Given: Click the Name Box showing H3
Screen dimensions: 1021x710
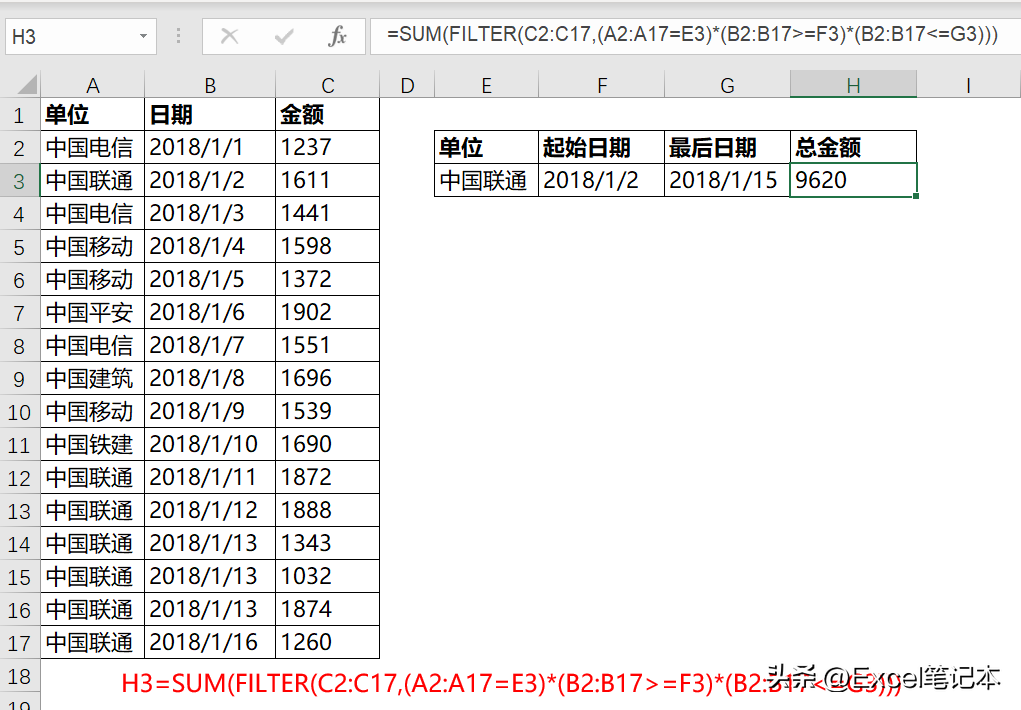Looking at the screenshot, I should point(81,36).
